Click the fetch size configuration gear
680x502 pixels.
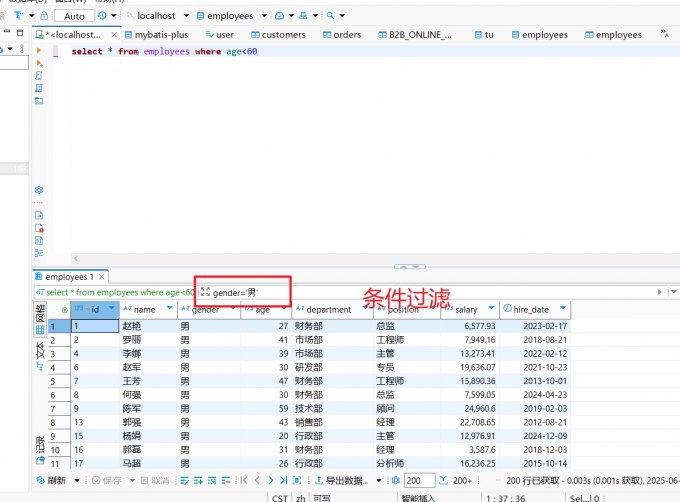(396, 480)
